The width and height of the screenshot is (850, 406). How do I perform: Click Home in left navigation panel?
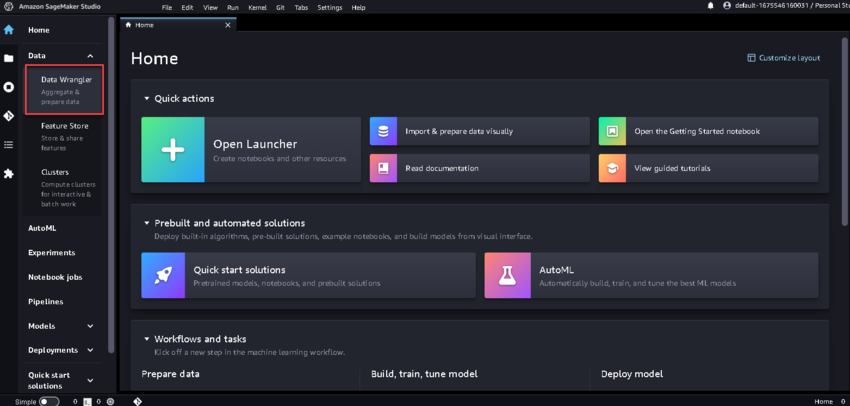coord(38,30)
